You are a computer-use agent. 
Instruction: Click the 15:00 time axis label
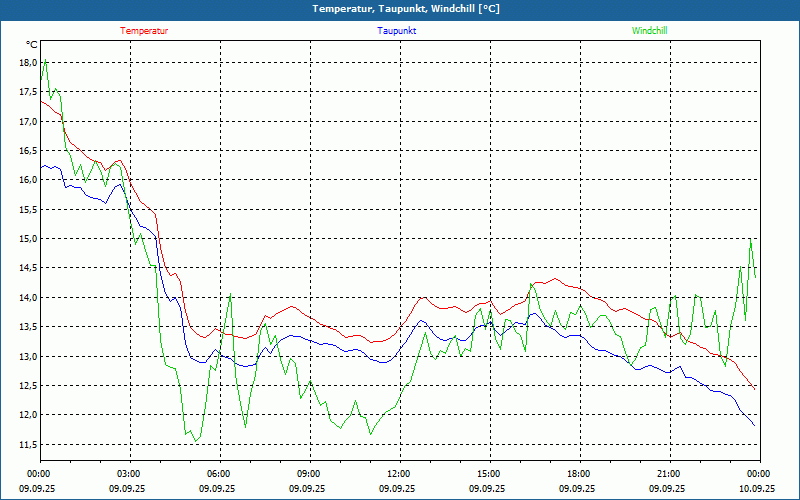pyautogui.click(x=489, y=474)
